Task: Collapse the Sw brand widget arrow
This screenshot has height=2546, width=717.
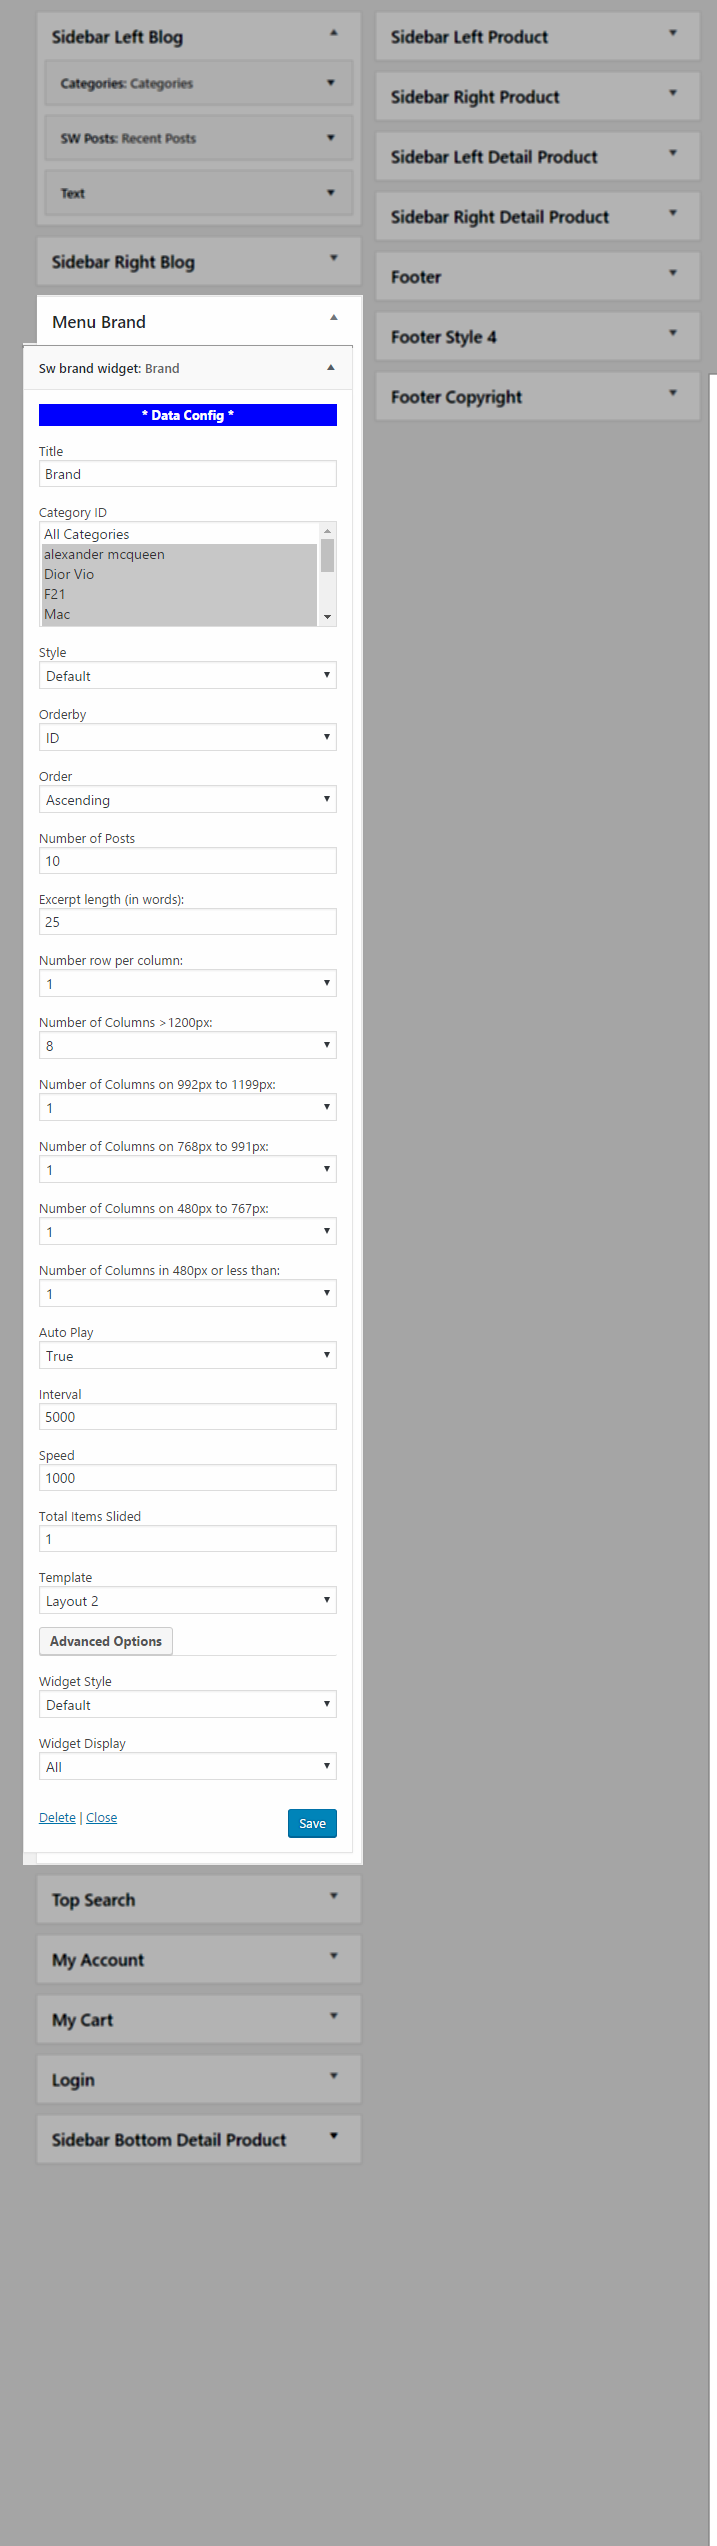Action: (331, 368)
